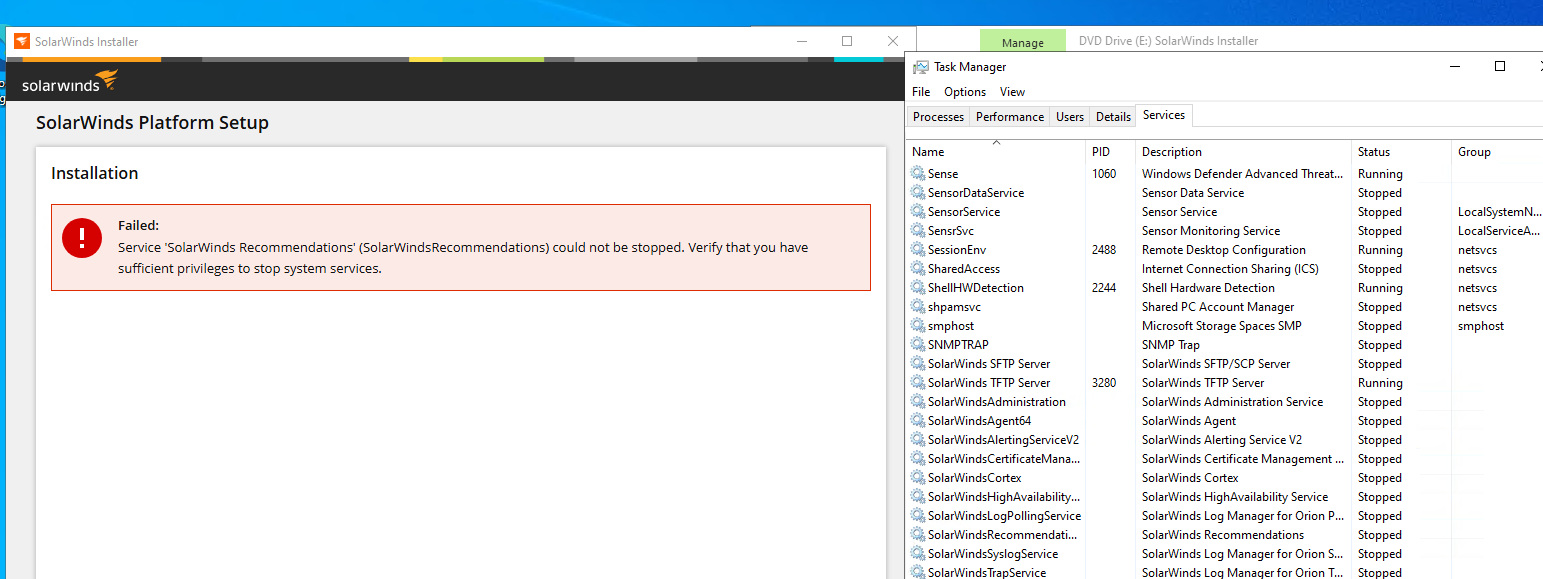
Task: Click the gear icon beside smphost
Action: click(x=918, y=326)
